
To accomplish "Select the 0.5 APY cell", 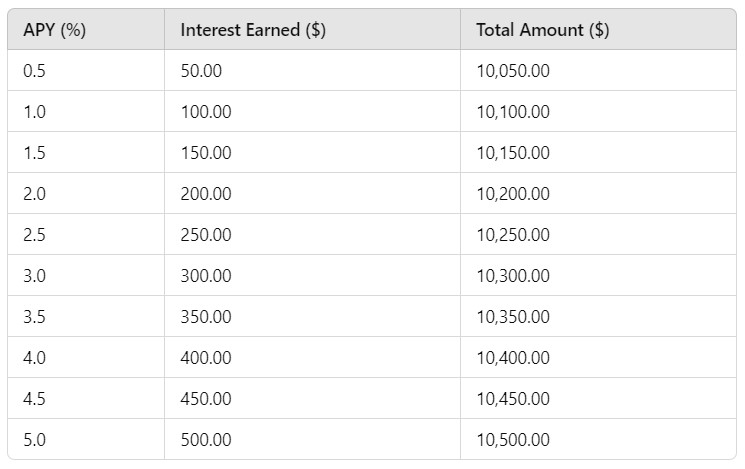I will 86,70.
